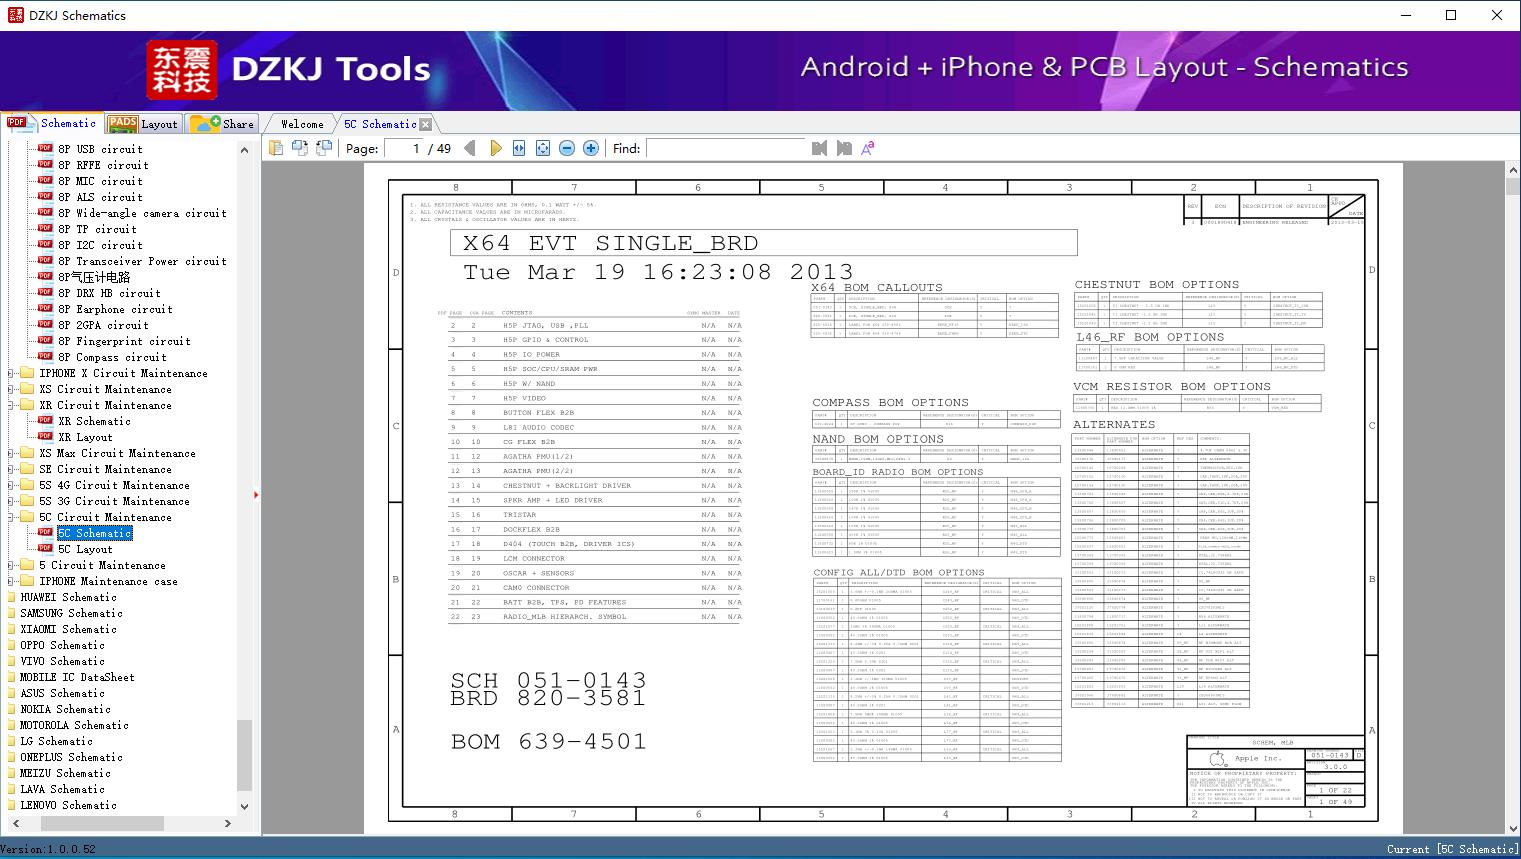Click tree panel vertical scrollbar thumb
1521x859 pixels.
coord(245,754)
